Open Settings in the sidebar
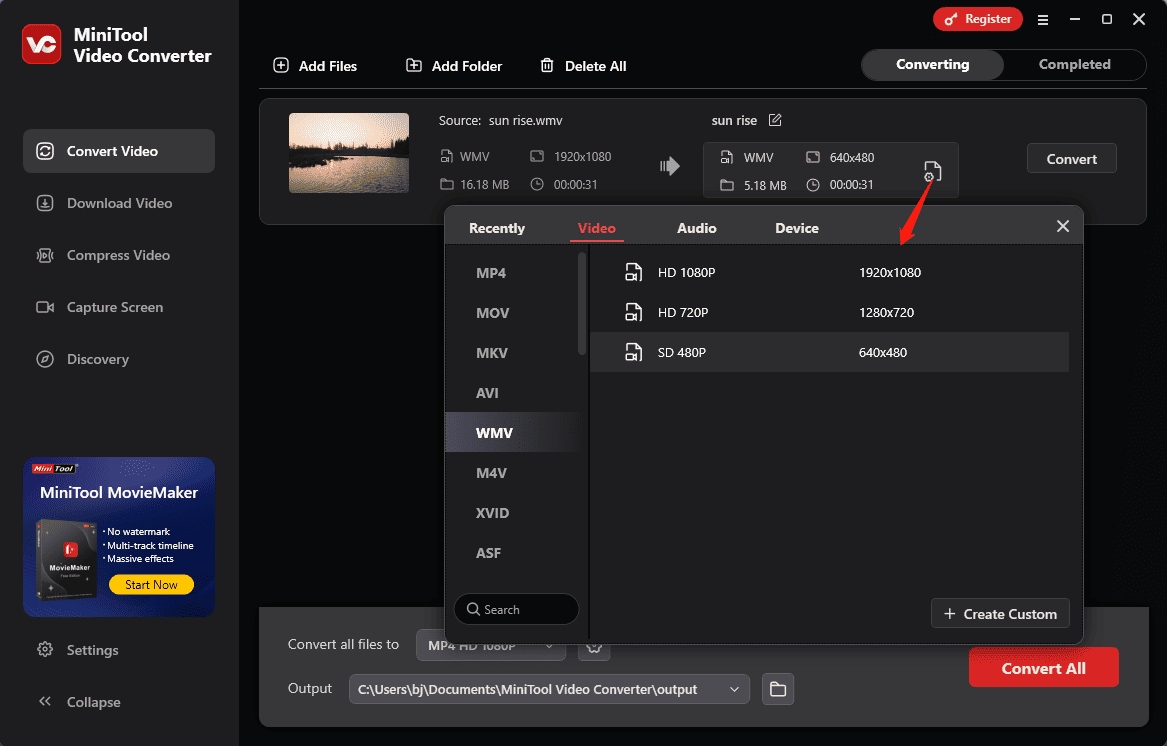 click(77, 650)
